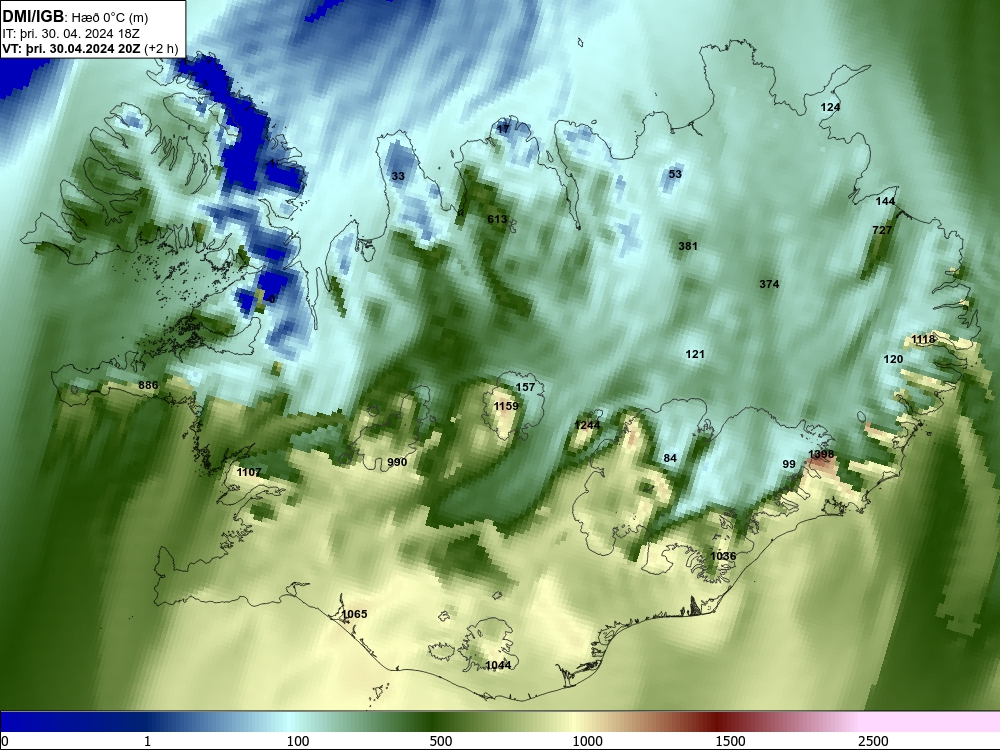Image resolution: width=1000 pixels, height=750 pixels.
Task: Select the 1044 map value
Action: [x=498, y=665]
